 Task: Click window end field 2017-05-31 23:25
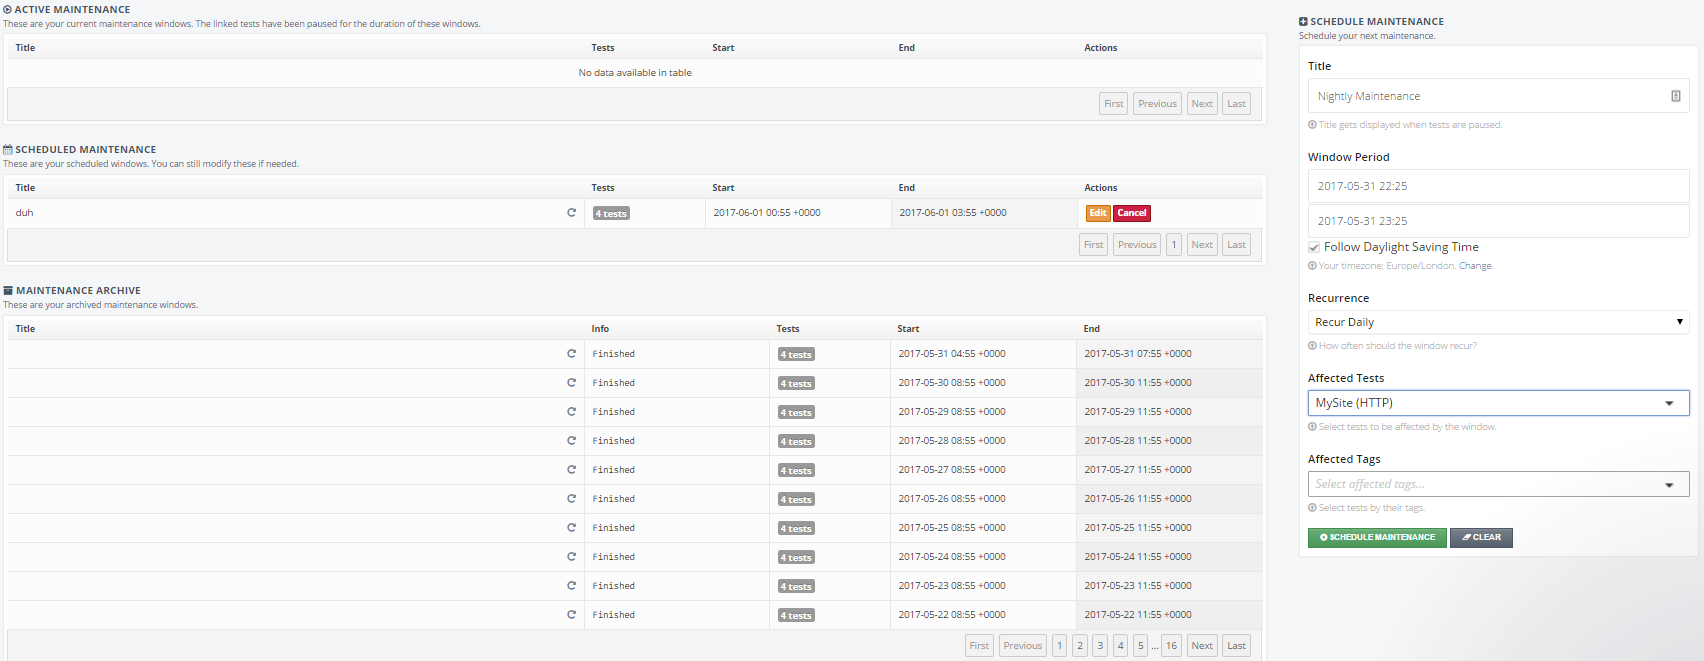click(x=1498, y=221)
